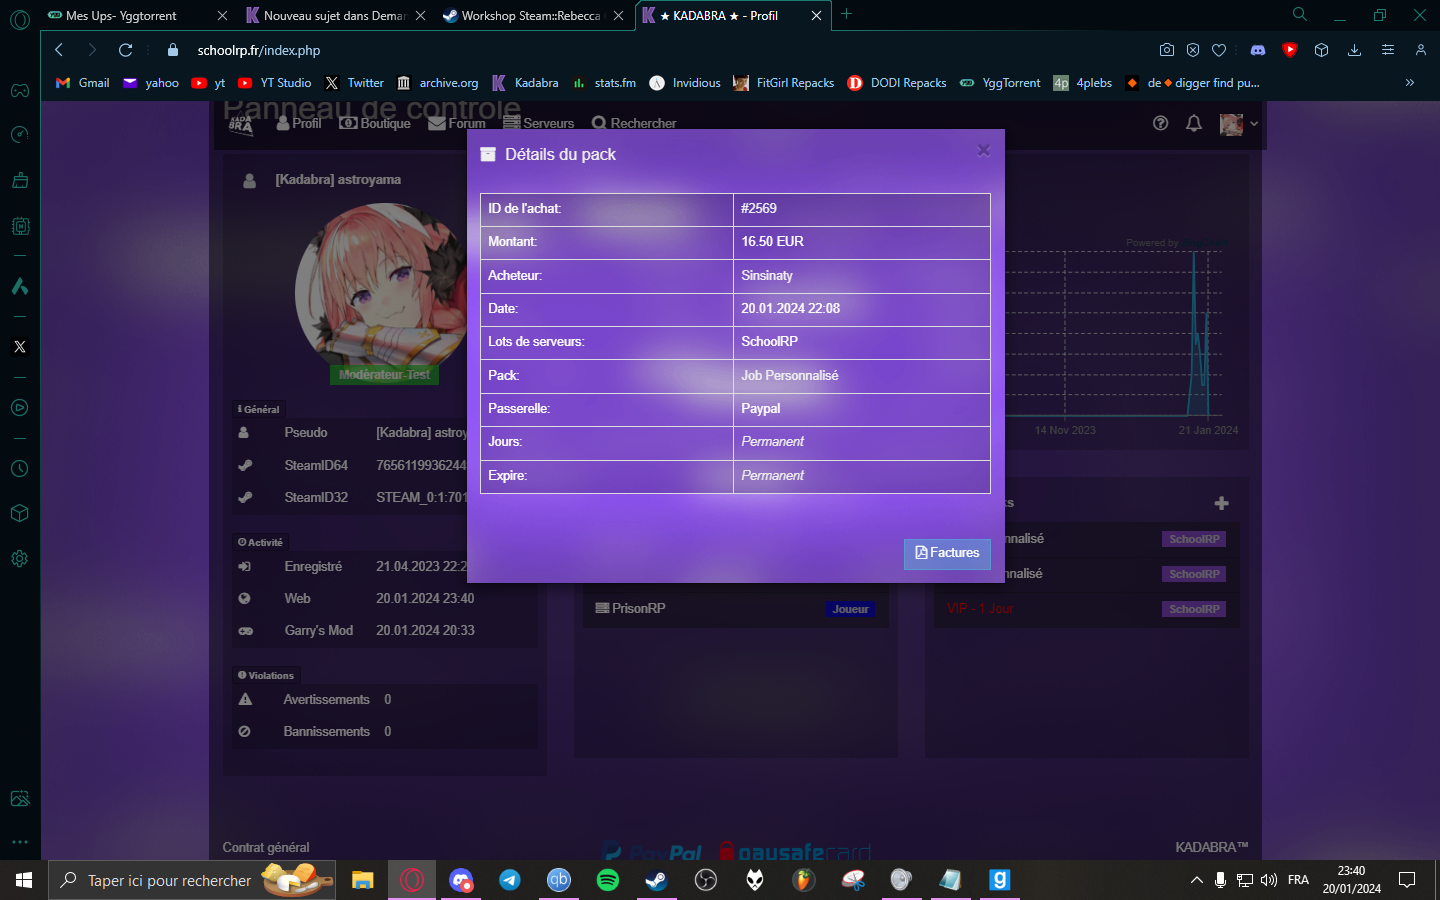Switch to the Mes Ups- Yggtorrent tab
The height and width of the screenshot is (900, 1440).
pos(138,15)
